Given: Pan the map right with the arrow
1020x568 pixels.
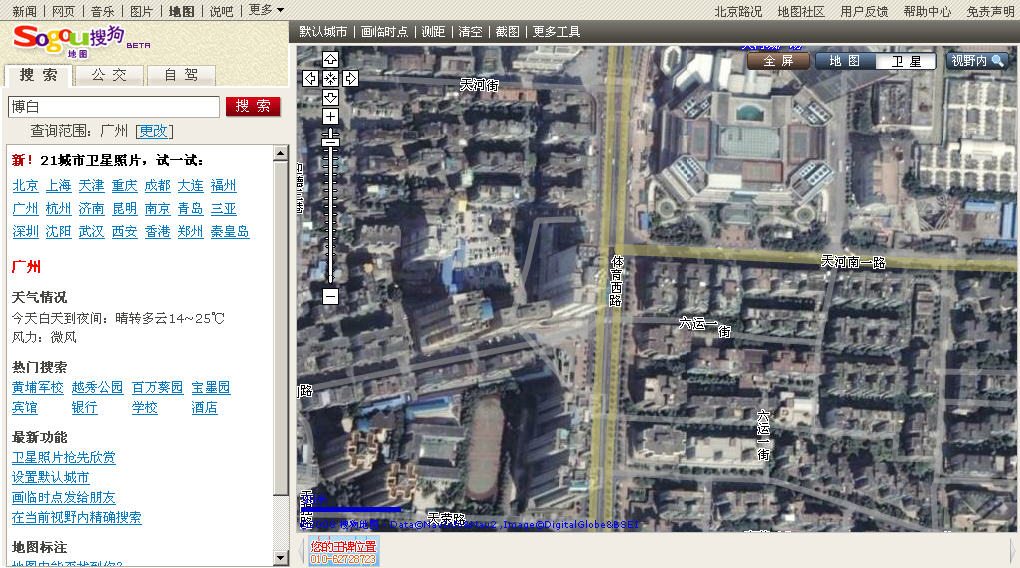Looking at the screenshot, I should pos(351,79).
